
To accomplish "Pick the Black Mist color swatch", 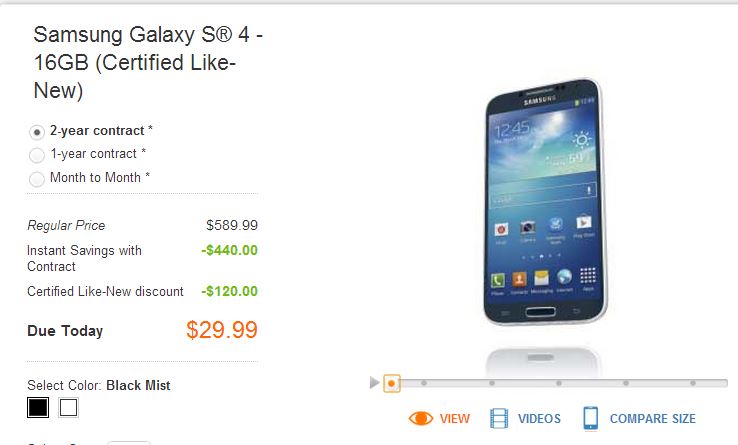I will pos(38,407).
